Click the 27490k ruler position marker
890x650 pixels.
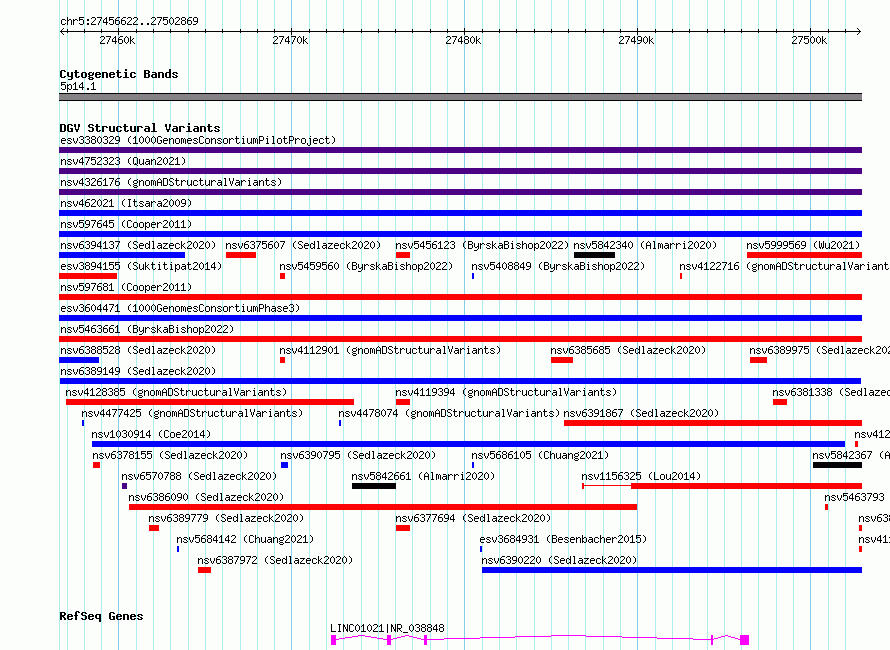[636, 40]
